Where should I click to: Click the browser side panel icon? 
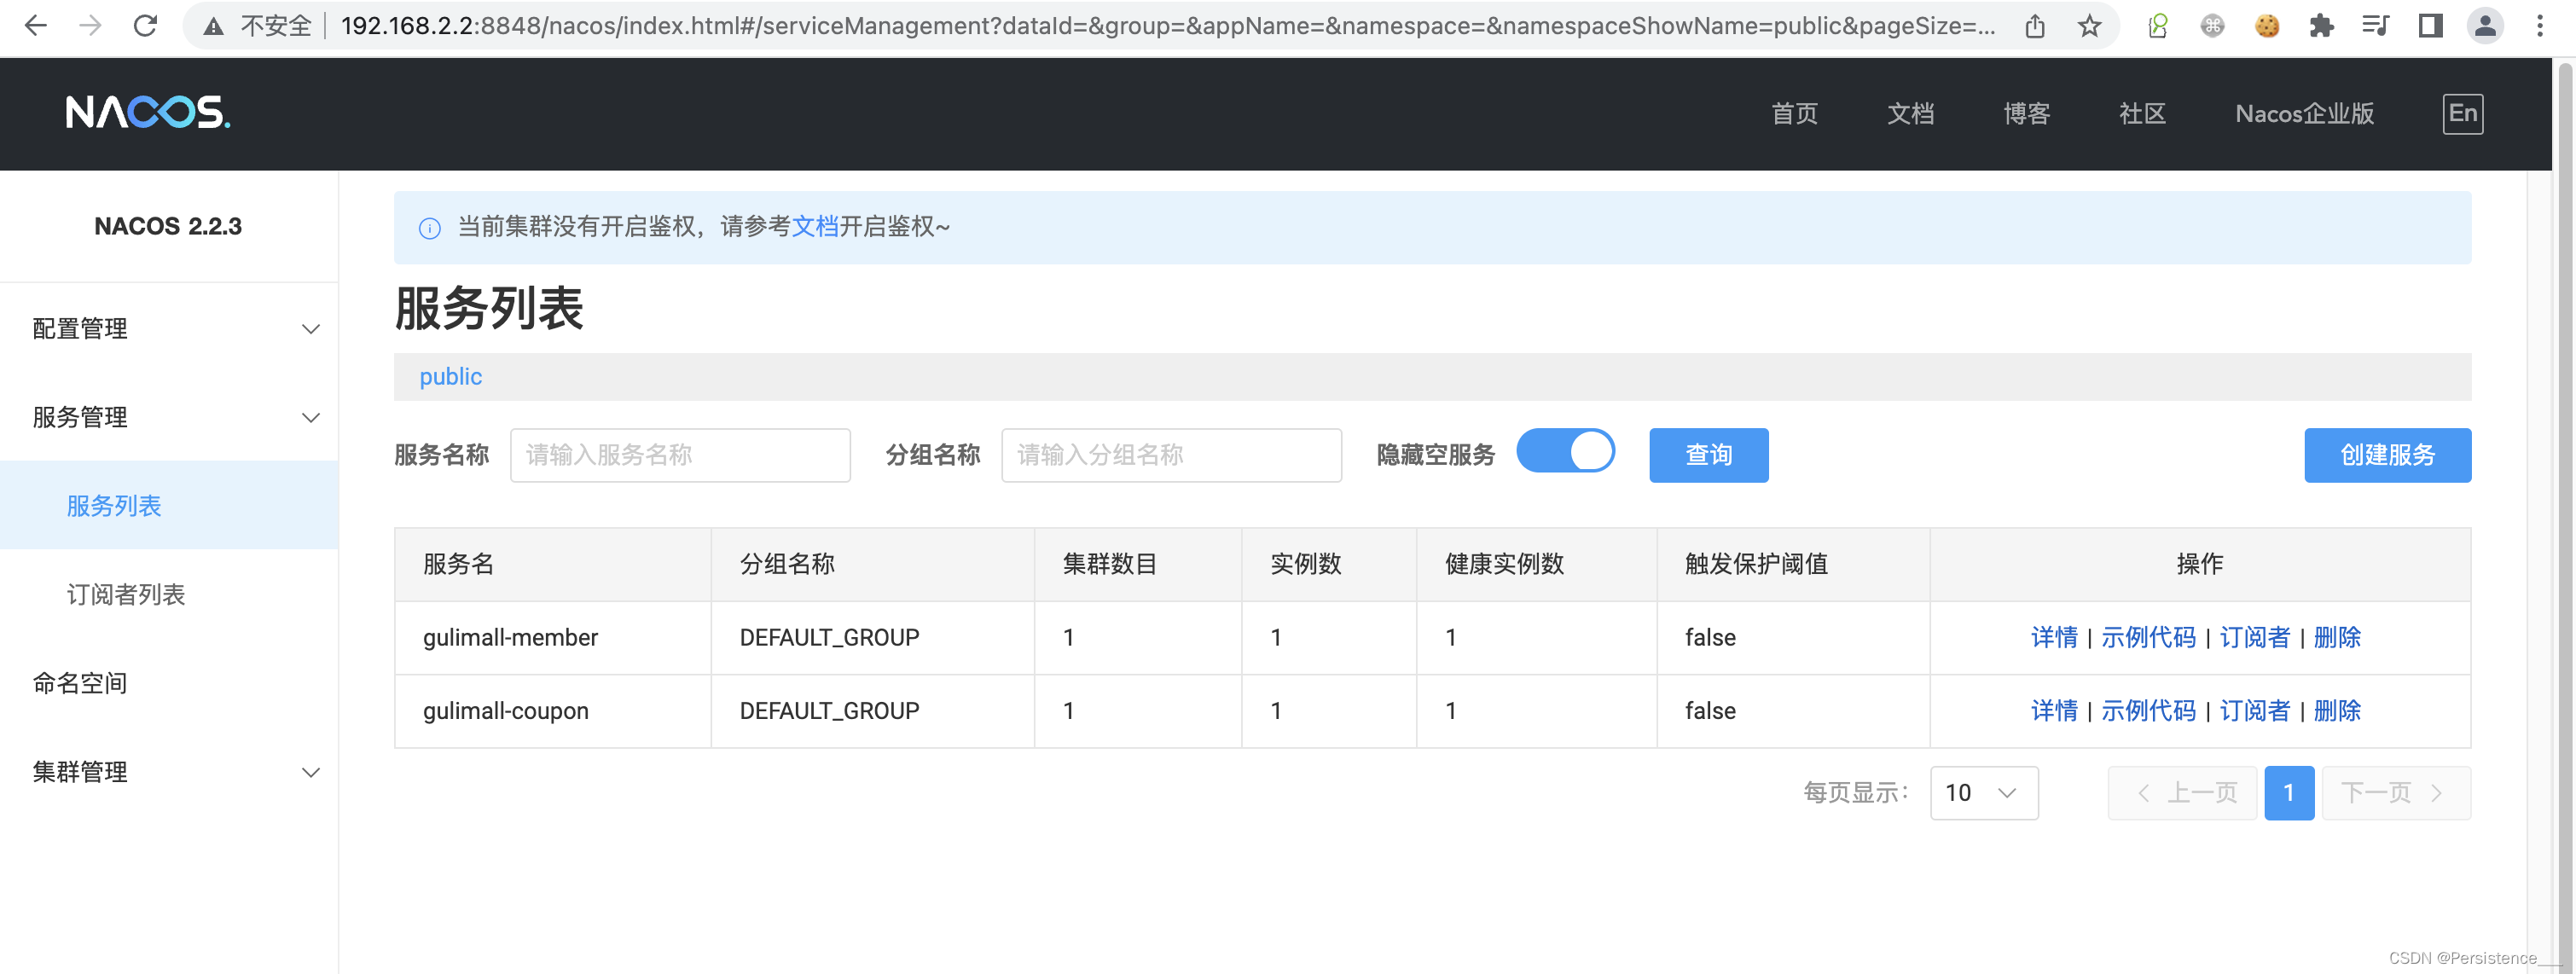click(x=2430, y=26)
